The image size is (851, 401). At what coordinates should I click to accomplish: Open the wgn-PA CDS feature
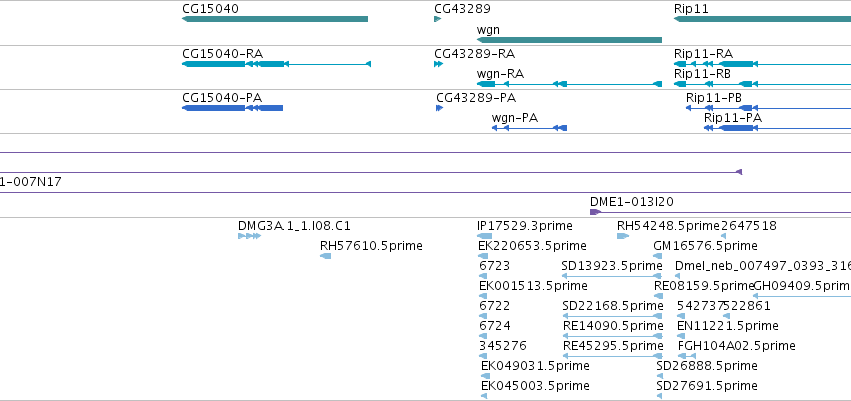tap(529, 128)
